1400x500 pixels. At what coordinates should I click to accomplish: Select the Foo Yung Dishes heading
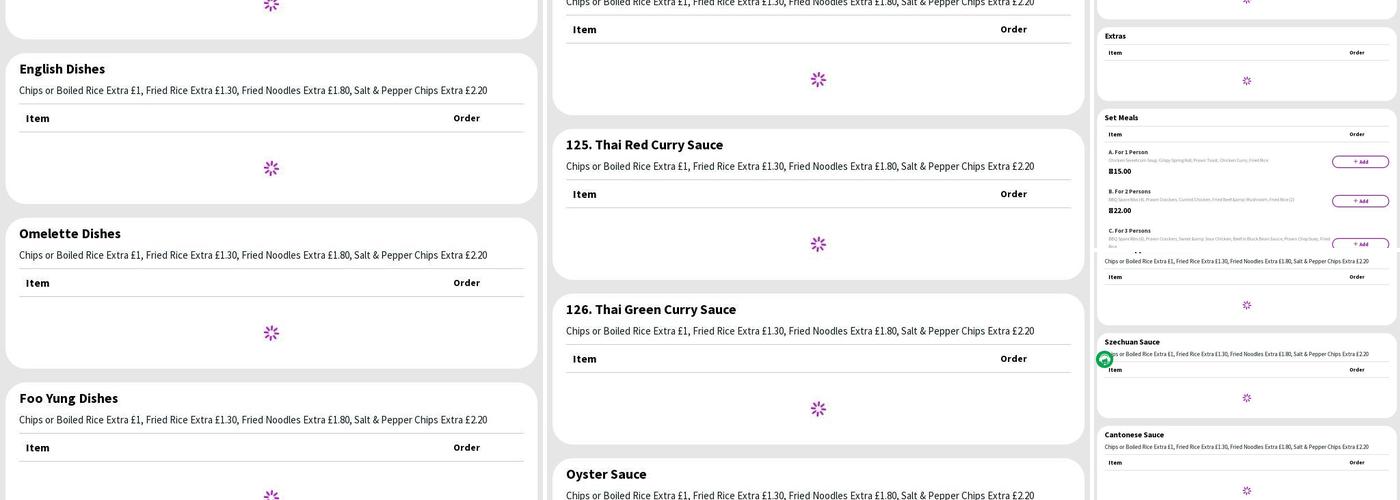tap(68, 399)
